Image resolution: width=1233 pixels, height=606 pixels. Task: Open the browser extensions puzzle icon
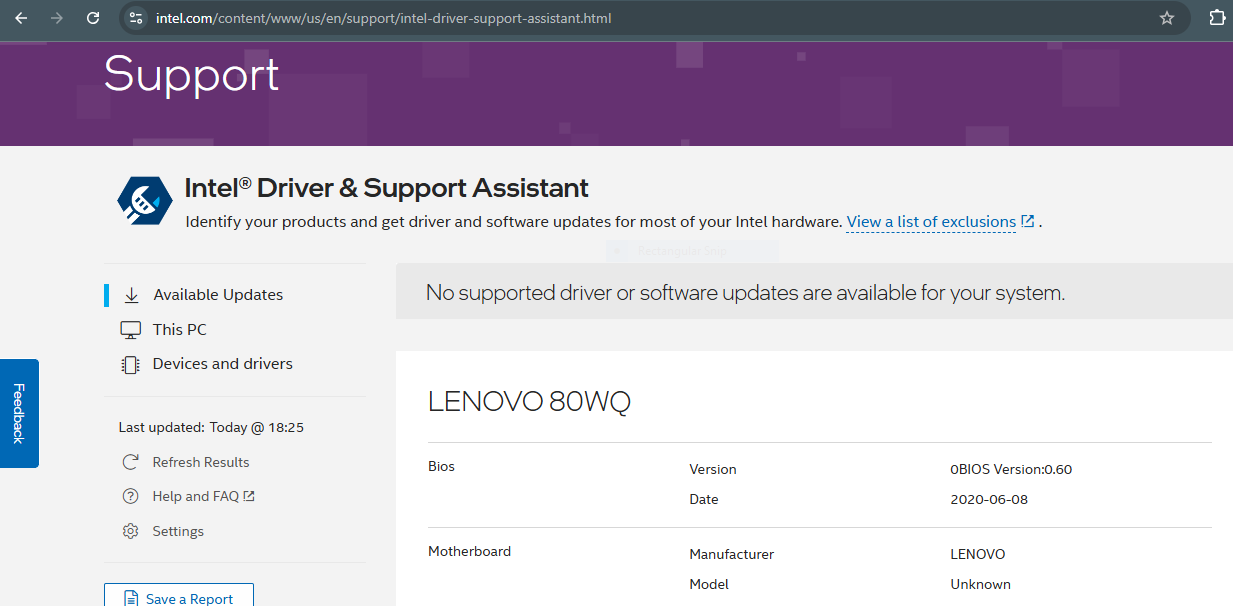point(1217,18)
